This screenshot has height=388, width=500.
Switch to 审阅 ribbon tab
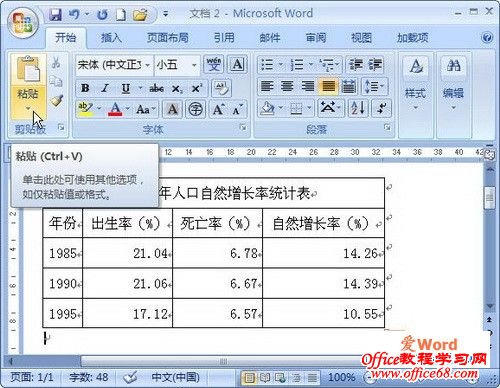pos(316,38)
